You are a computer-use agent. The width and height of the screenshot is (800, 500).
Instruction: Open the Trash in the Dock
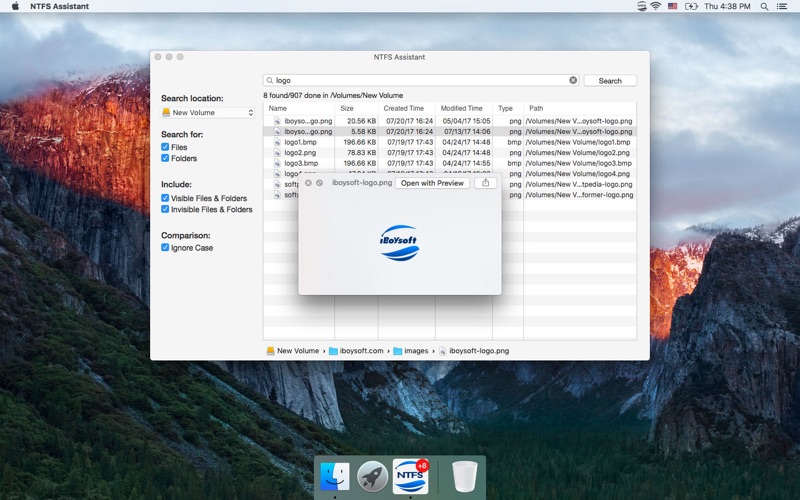point(464,477)
